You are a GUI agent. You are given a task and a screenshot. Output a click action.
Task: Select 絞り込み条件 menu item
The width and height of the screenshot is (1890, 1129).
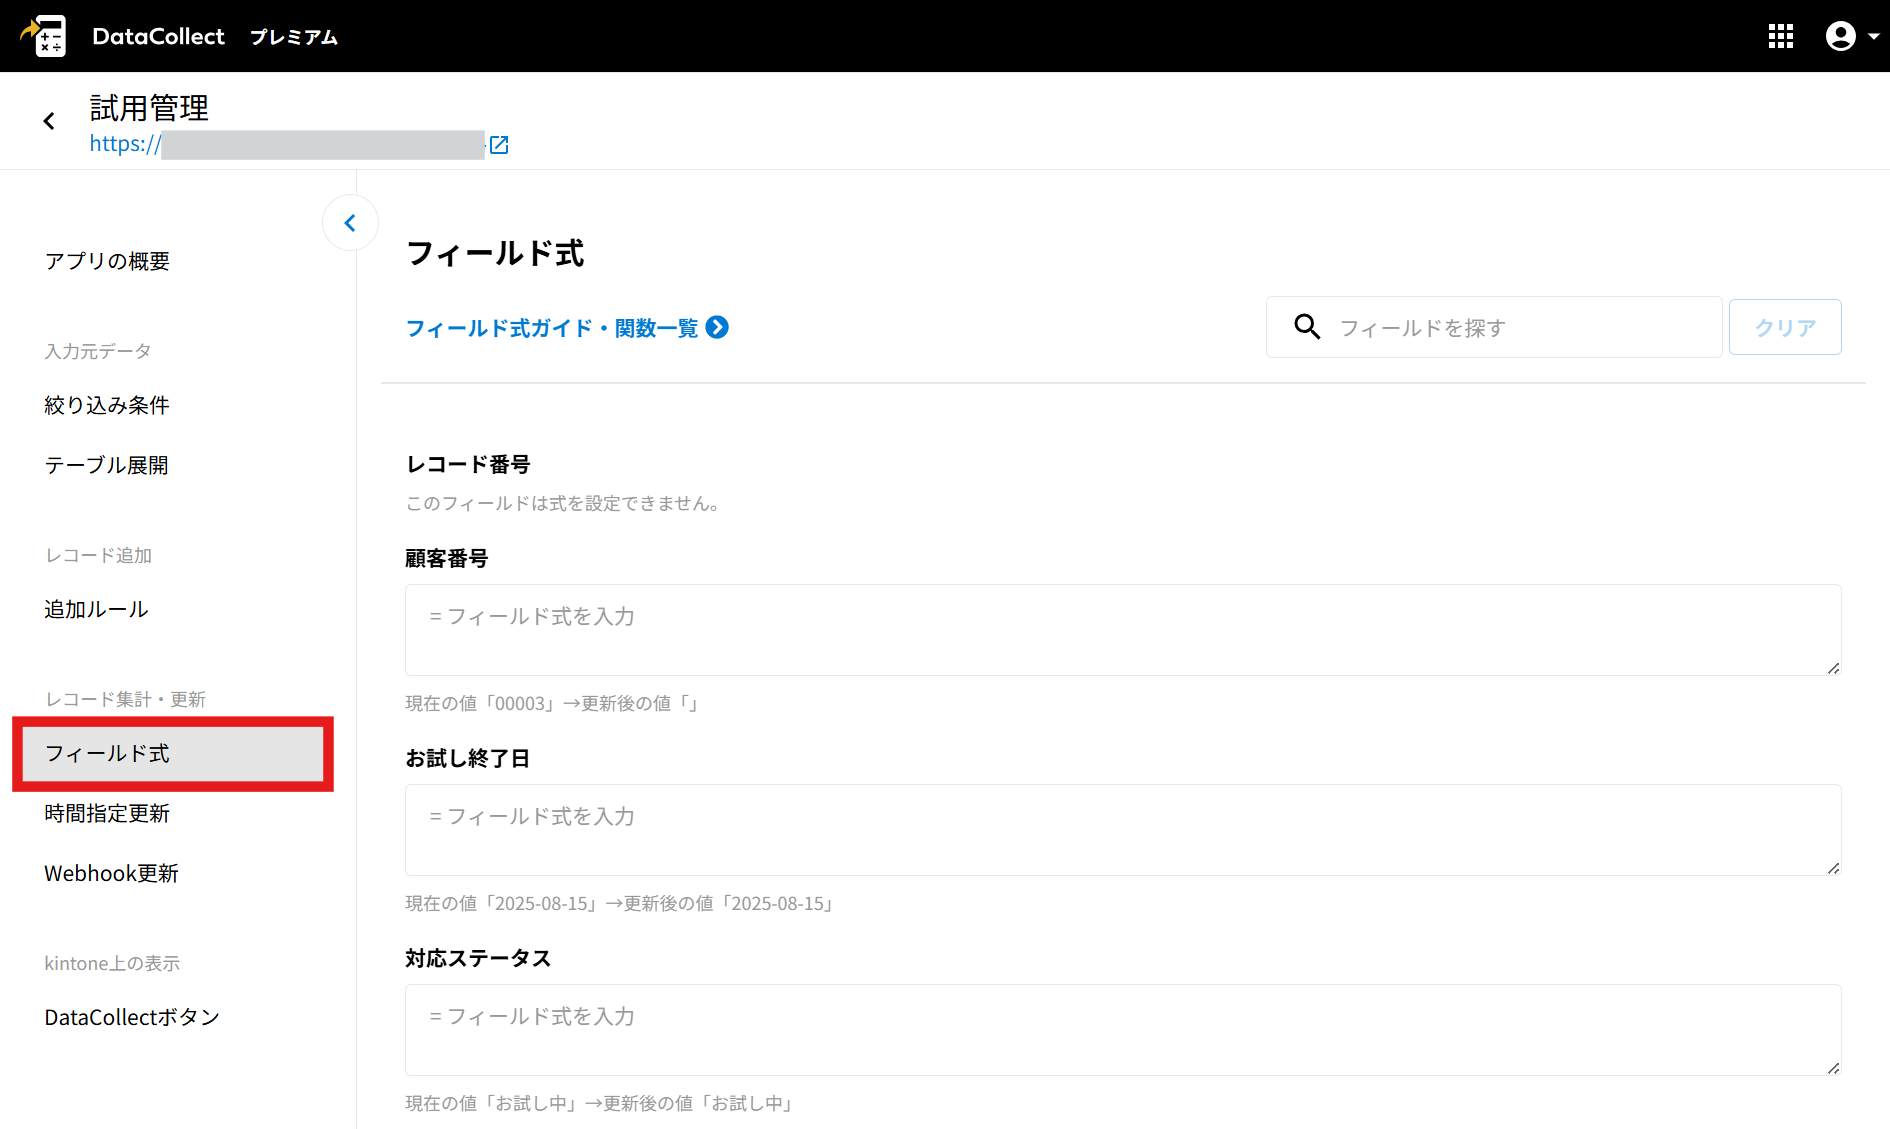tap(107, 405)
